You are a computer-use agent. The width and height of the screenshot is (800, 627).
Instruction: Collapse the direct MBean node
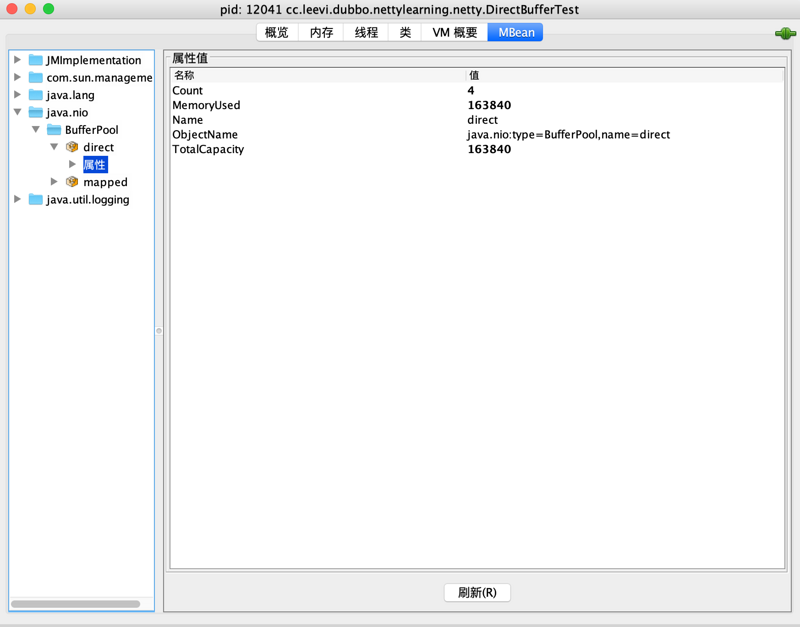54,146
